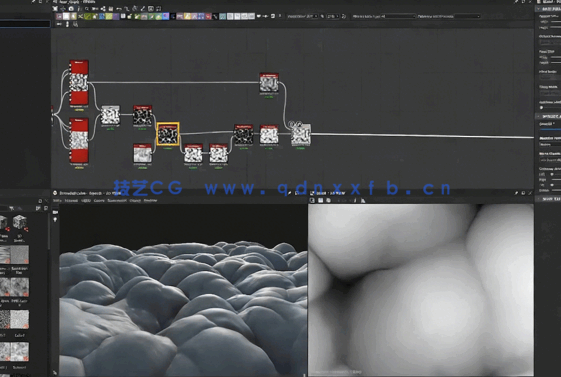The height and width of the screenshot is (377, 561).
Task: Select the top-right node above the output chain
Action: click(269, 84)
